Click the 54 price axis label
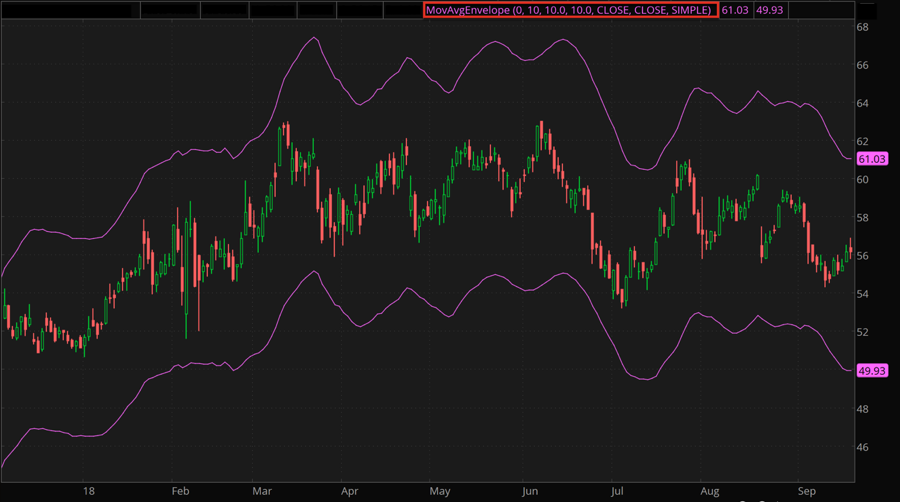The width and height of the screenshot is (900, 502). (x=862, y=294)
